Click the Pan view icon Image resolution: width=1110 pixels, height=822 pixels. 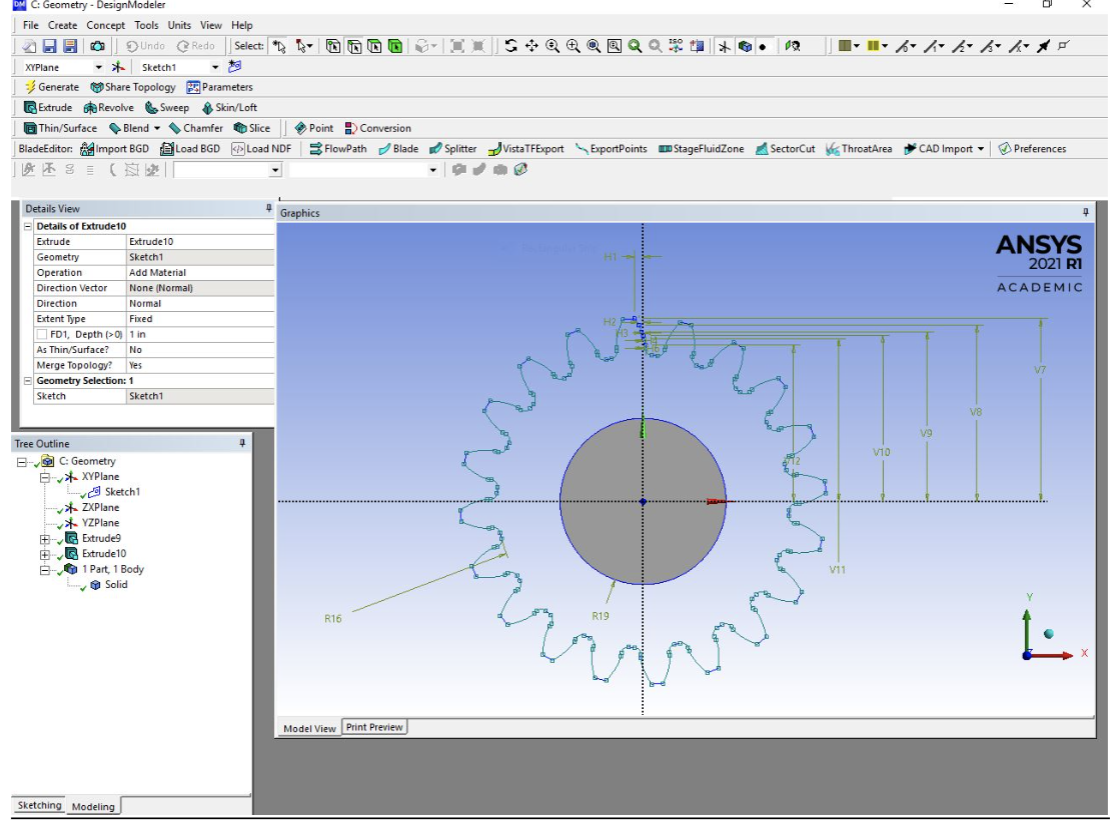(531, 46)
